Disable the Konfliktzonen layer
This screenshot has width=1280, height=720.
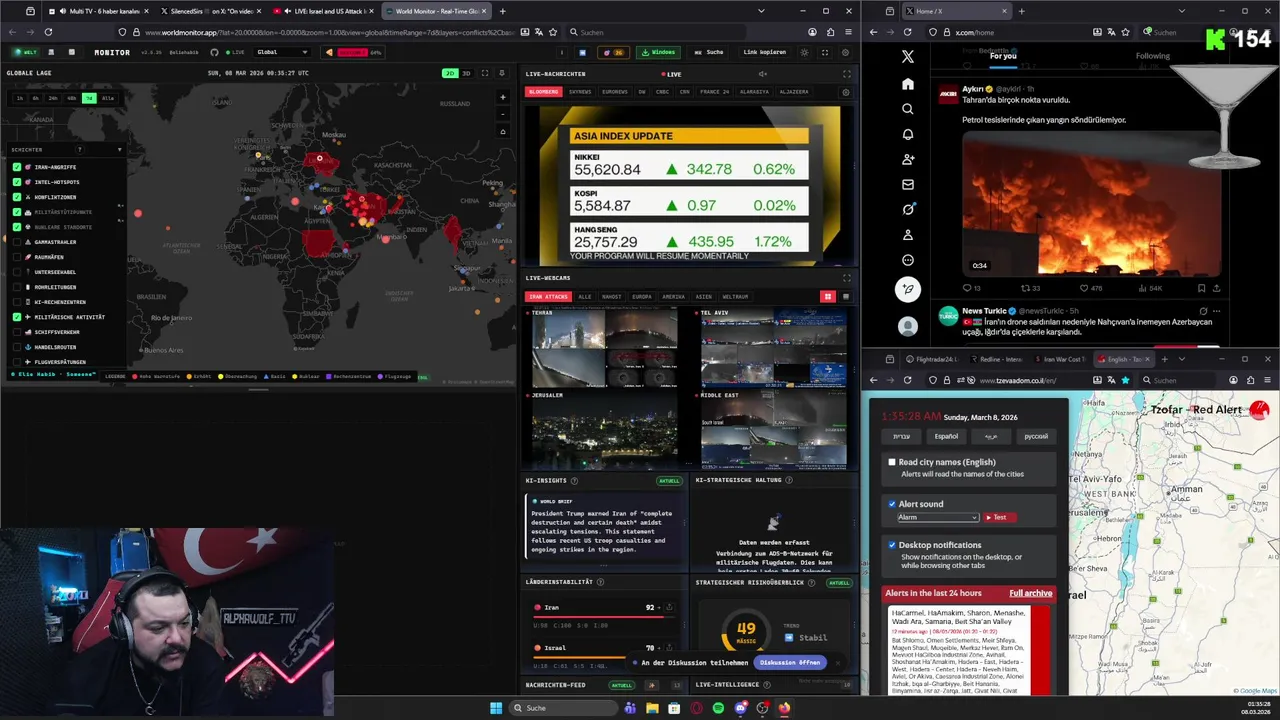(x=17, y=197)
